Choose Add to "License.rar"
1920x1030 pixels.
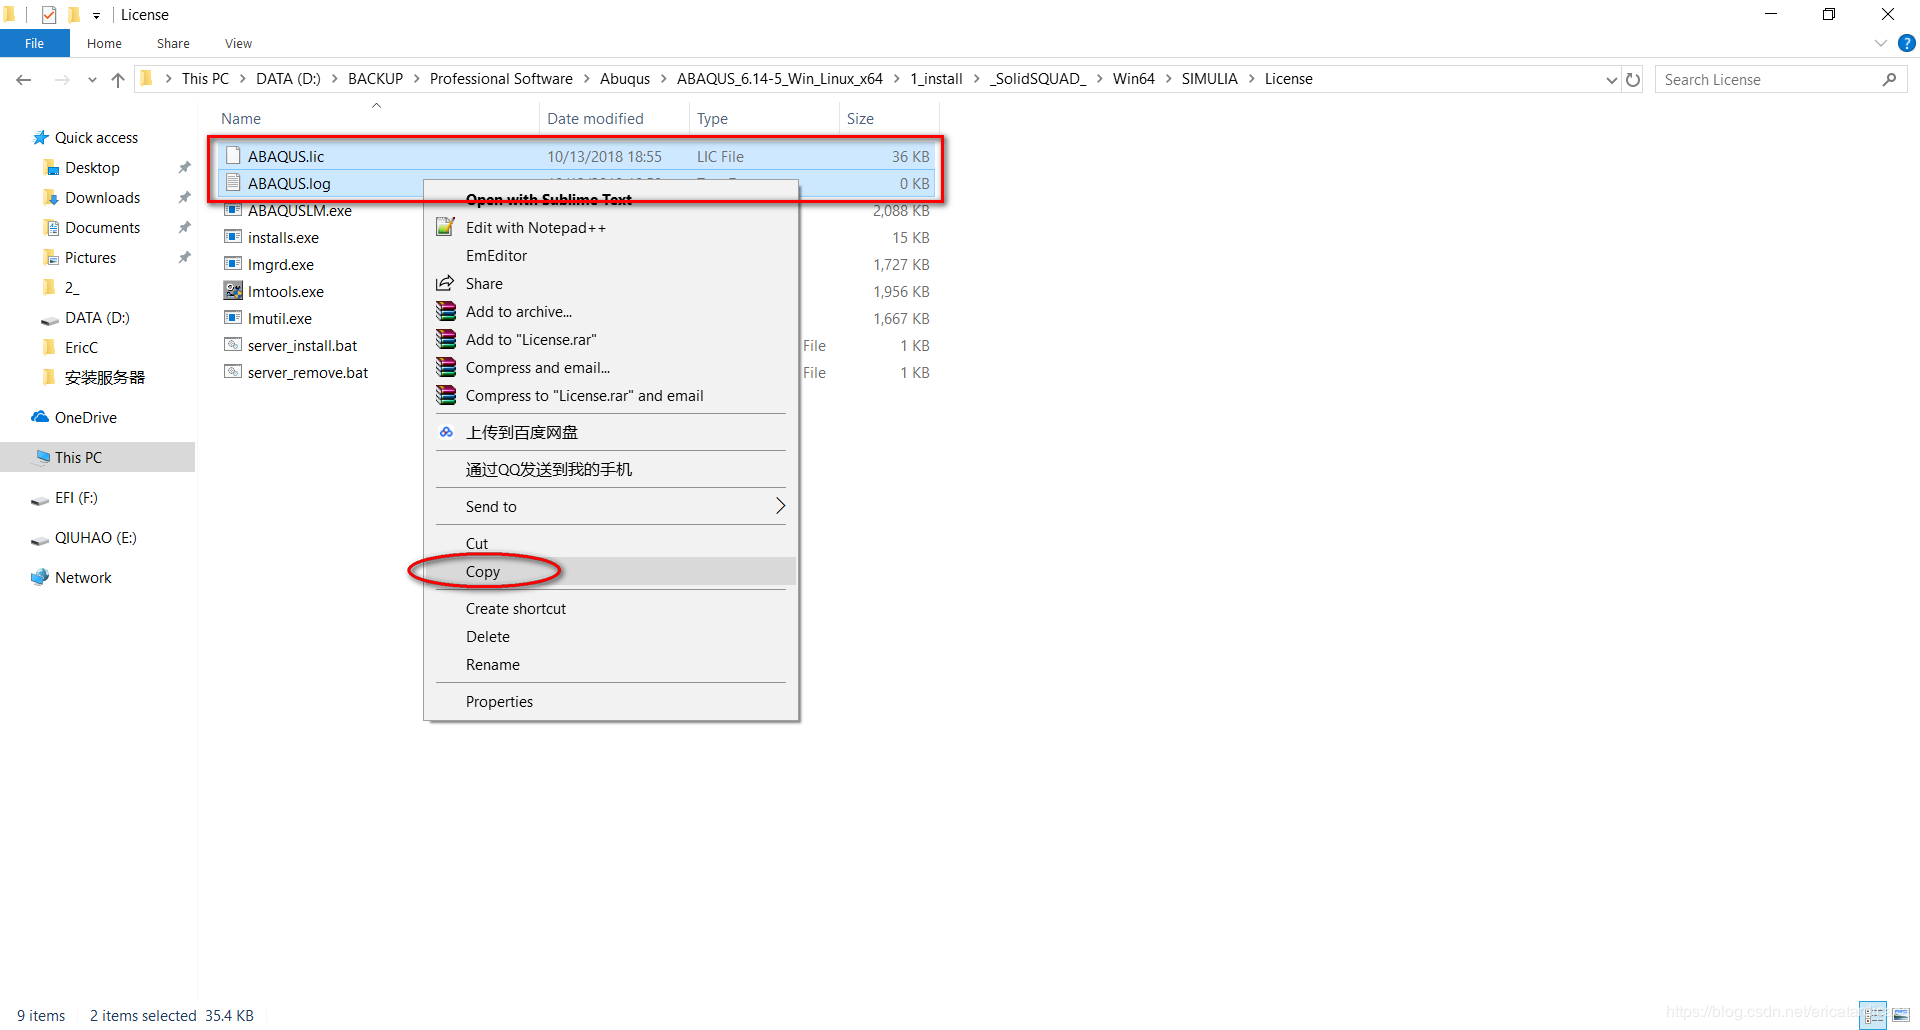(x=611, y=340)
